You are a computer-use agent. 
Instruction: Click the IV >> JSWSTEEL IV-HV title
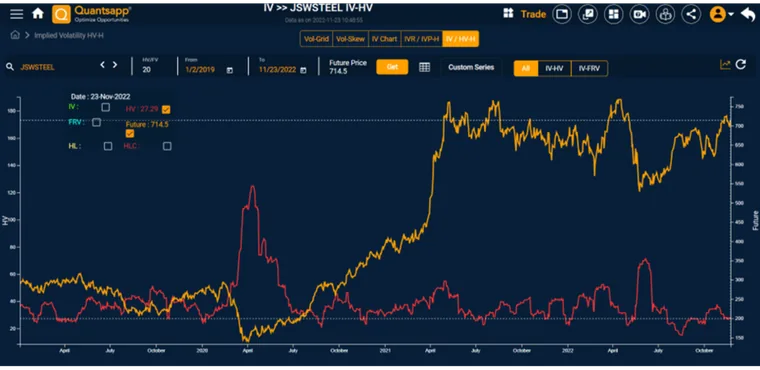[318, 8]
